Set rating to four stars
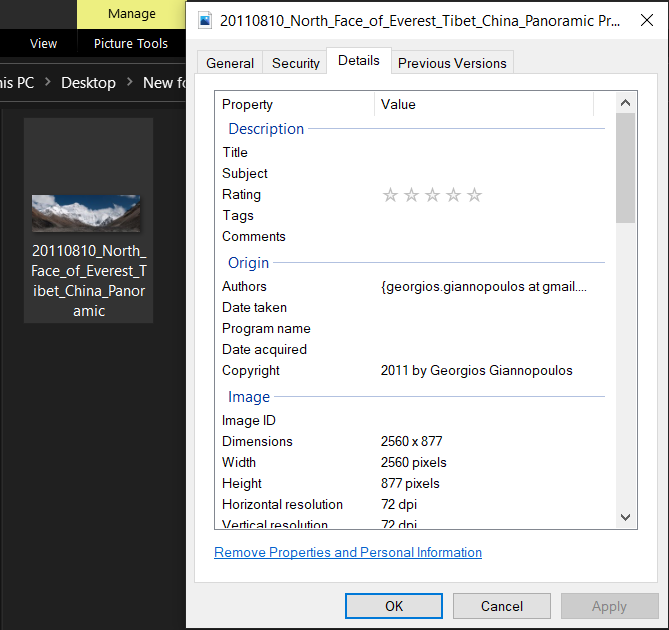 coord(453,195)
